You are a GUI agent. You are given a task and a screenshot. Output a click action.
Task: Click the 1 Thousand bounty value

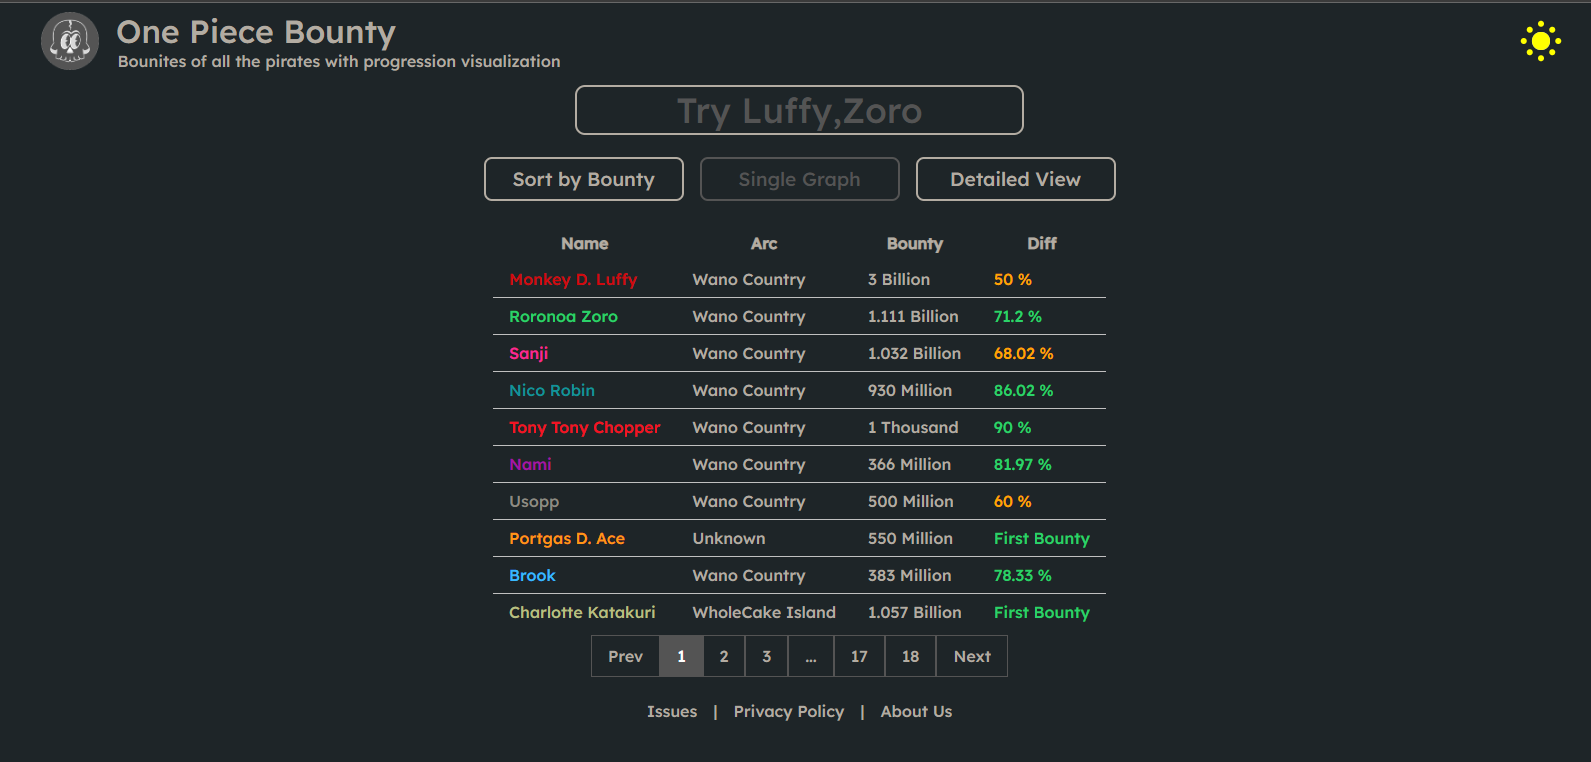913,428
